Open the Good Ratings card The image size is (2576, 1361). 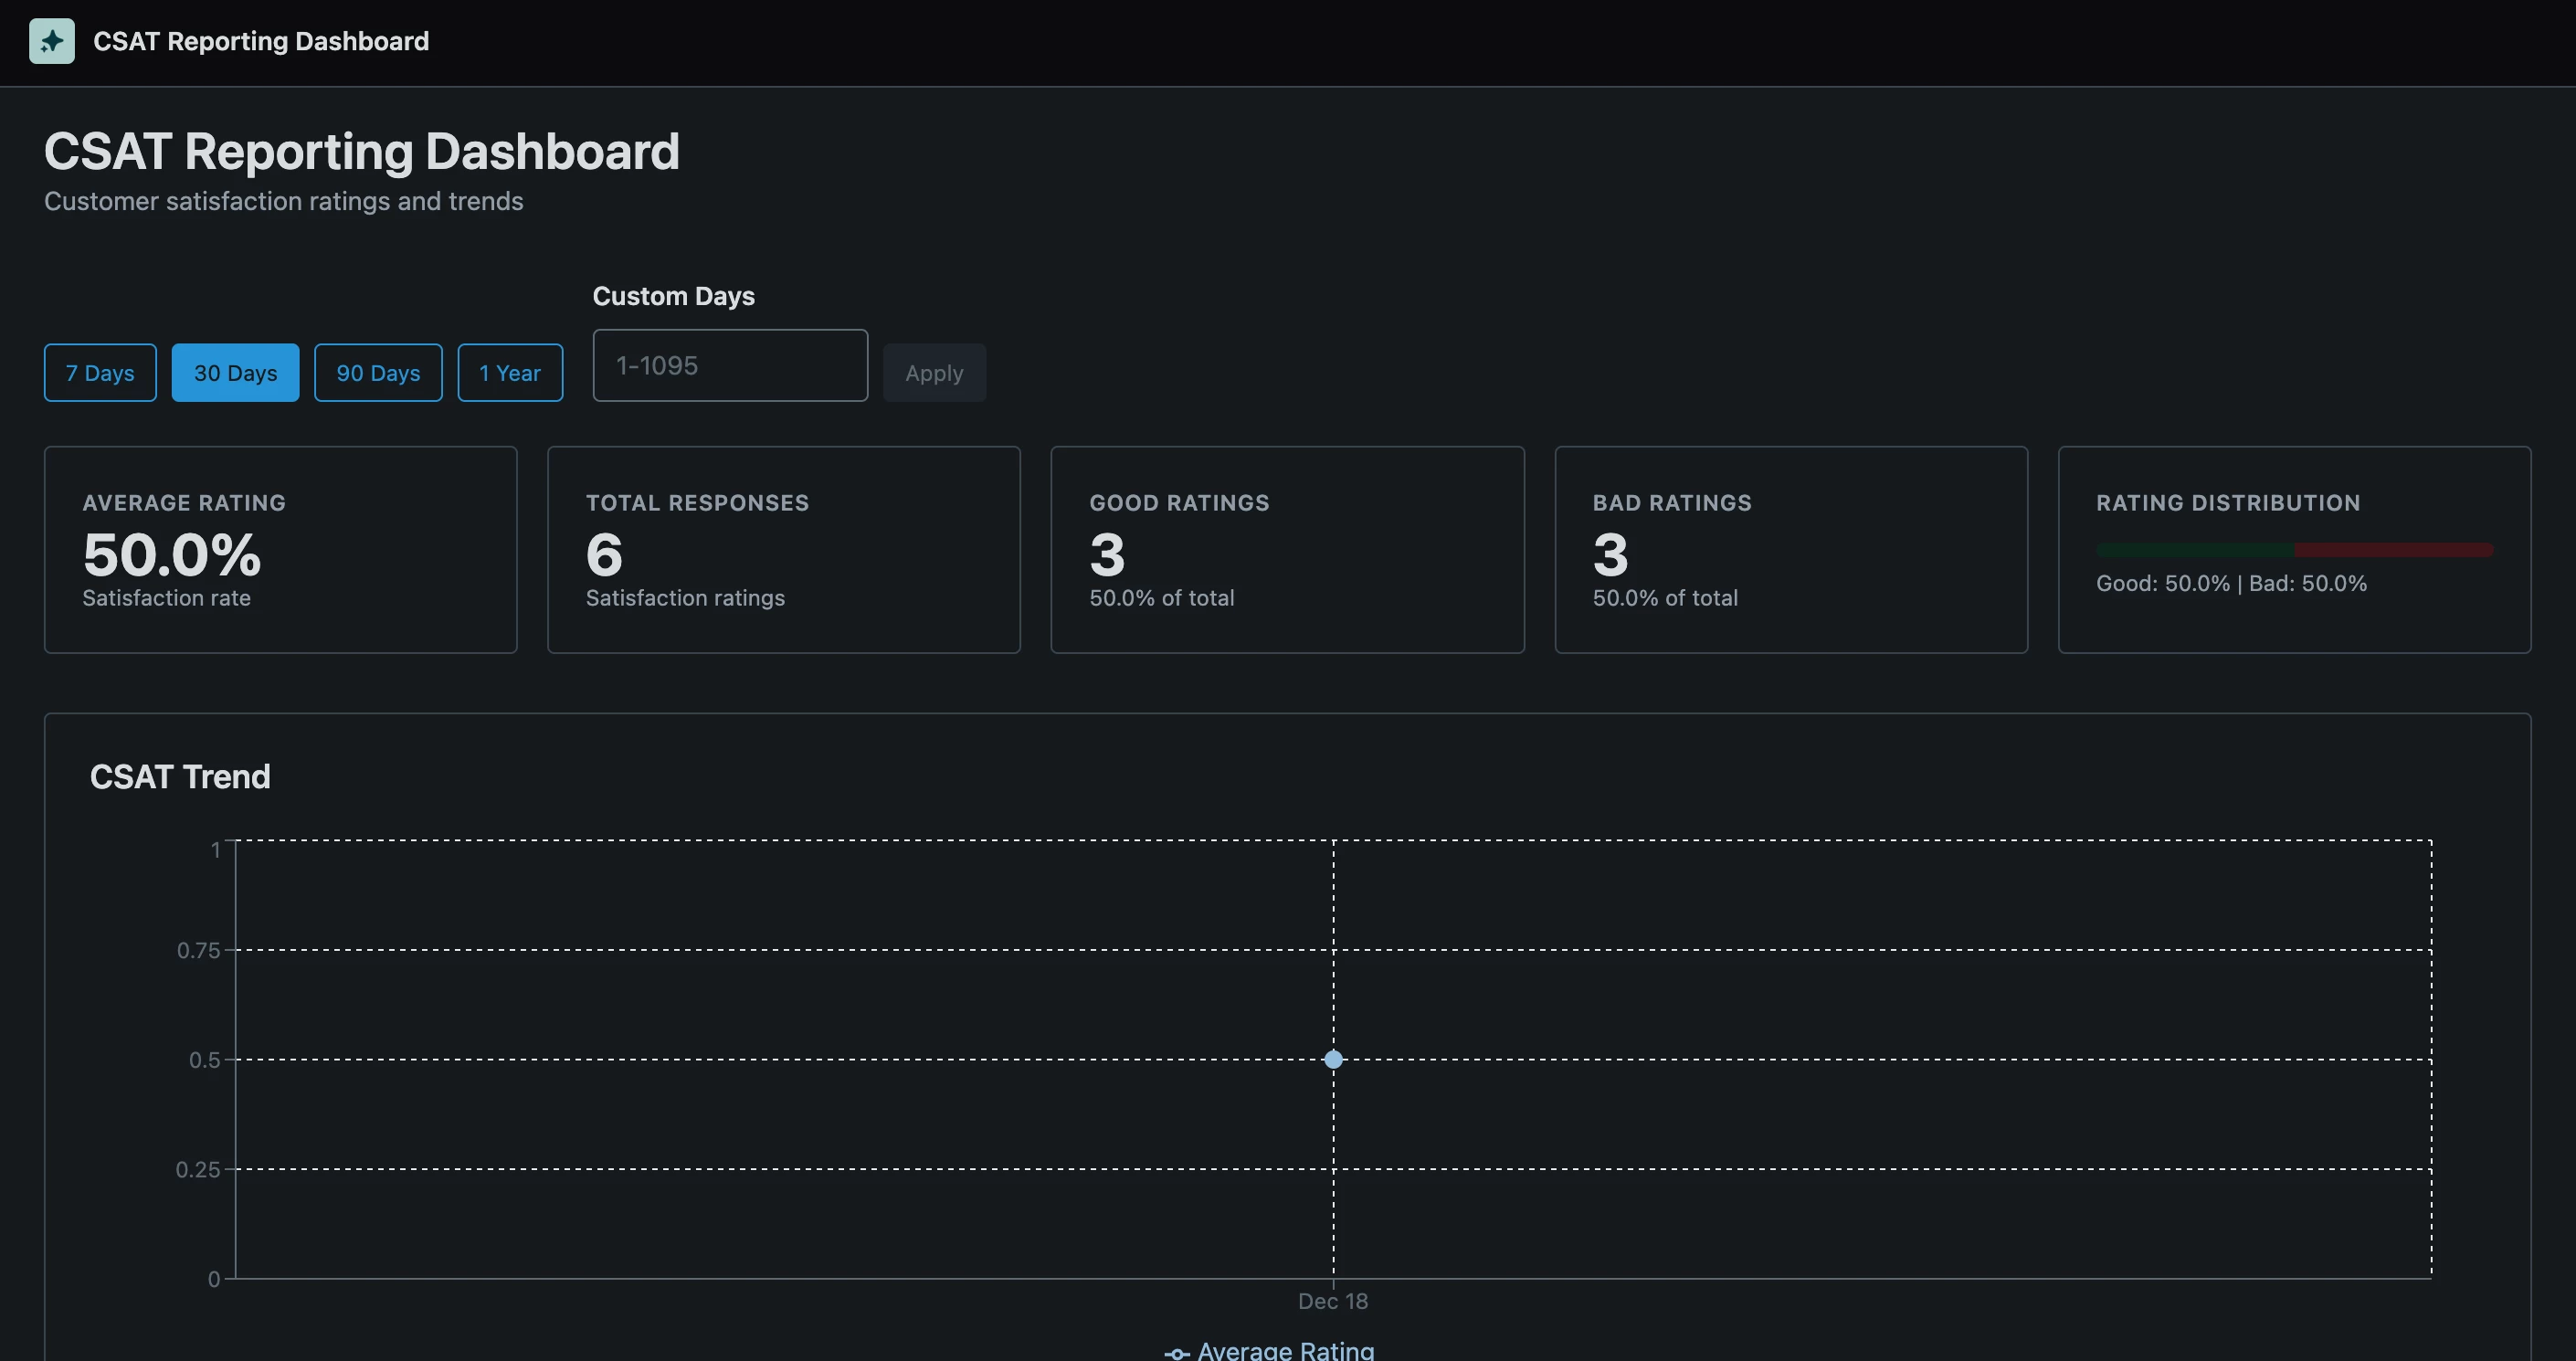click(1287, 550)
